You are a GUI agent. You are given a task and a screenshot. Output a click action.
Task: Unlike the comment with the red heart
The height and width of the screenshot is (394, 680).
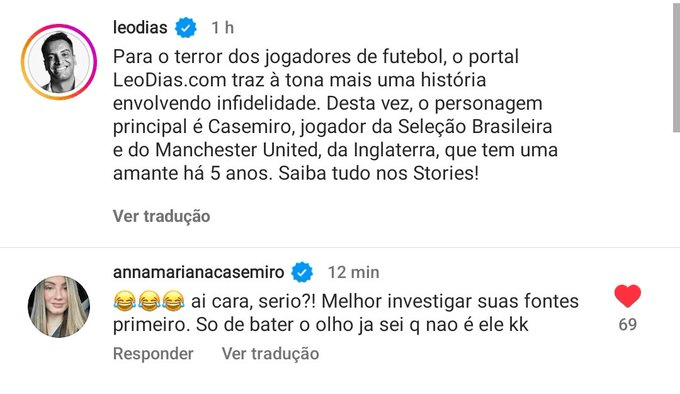628,296
